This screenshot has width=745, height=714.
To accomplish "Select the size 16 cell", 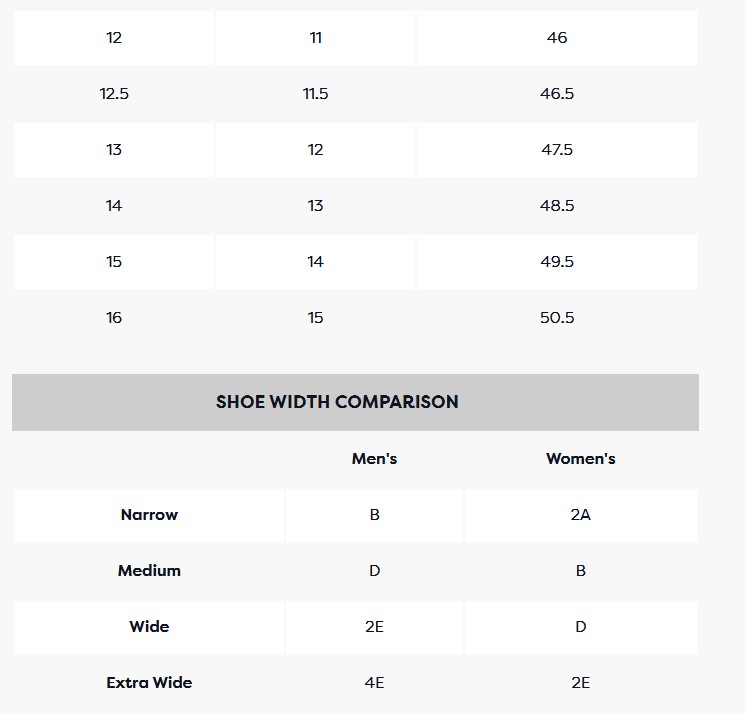I will pos(114,318).
